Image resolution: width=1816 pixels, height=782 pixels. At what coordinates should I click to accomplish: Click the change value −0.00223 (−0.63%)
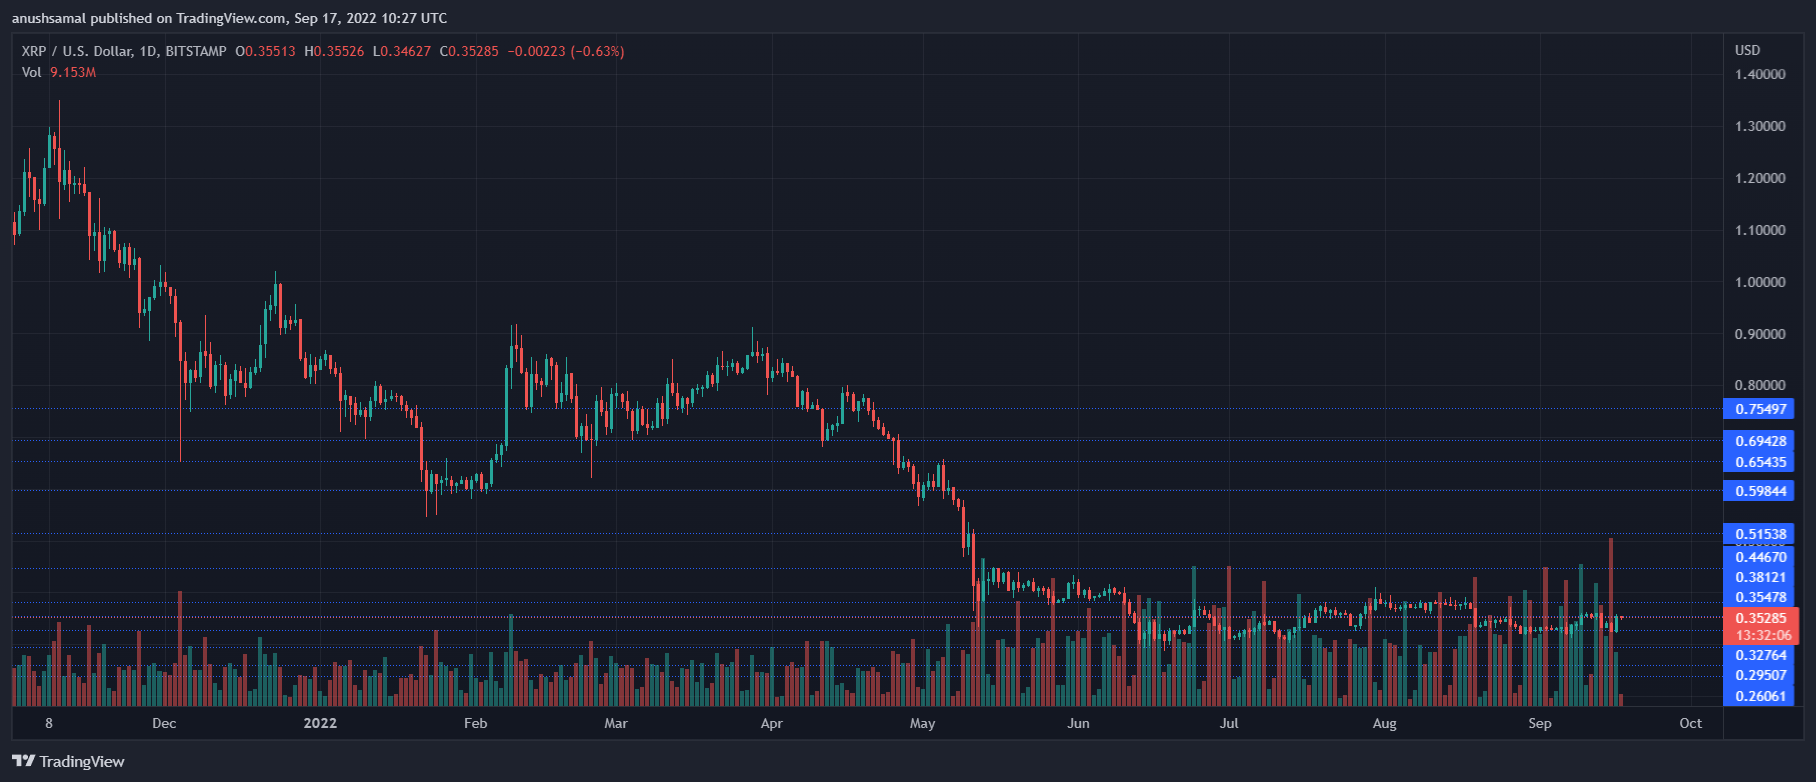tap(566, 51)
